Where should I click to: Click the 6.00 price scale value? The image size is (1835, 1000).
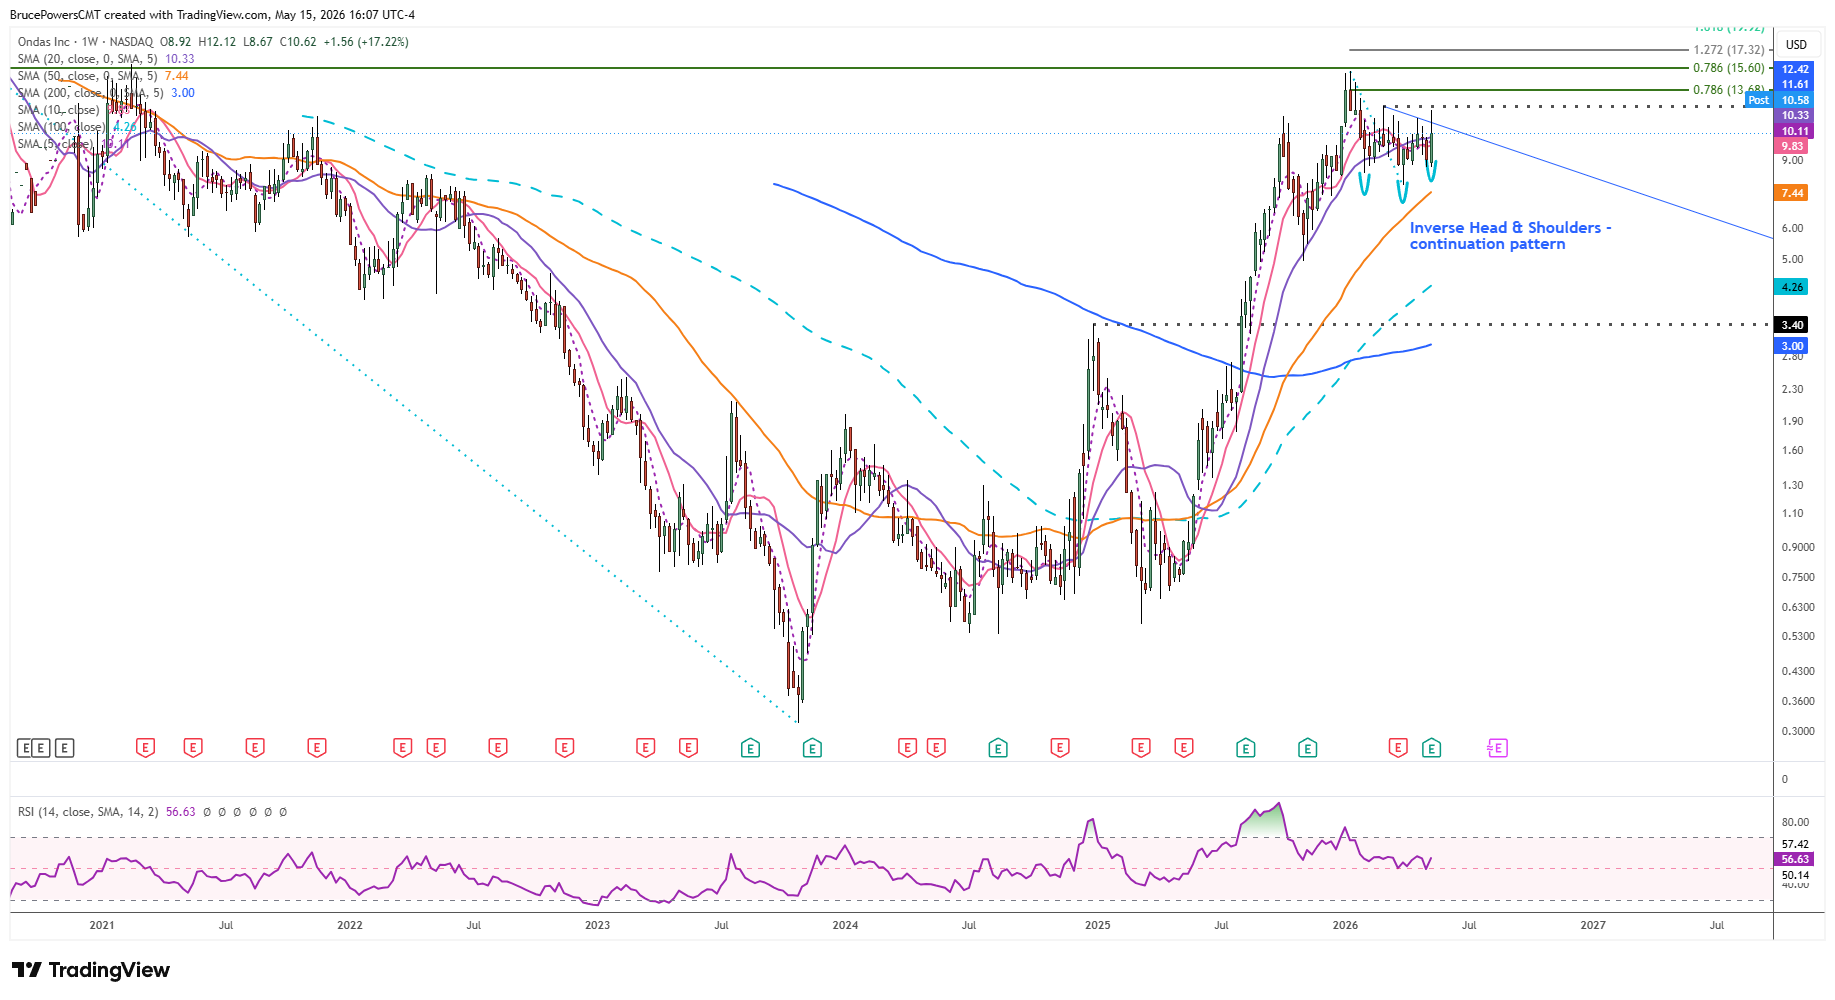(1792, 228)
